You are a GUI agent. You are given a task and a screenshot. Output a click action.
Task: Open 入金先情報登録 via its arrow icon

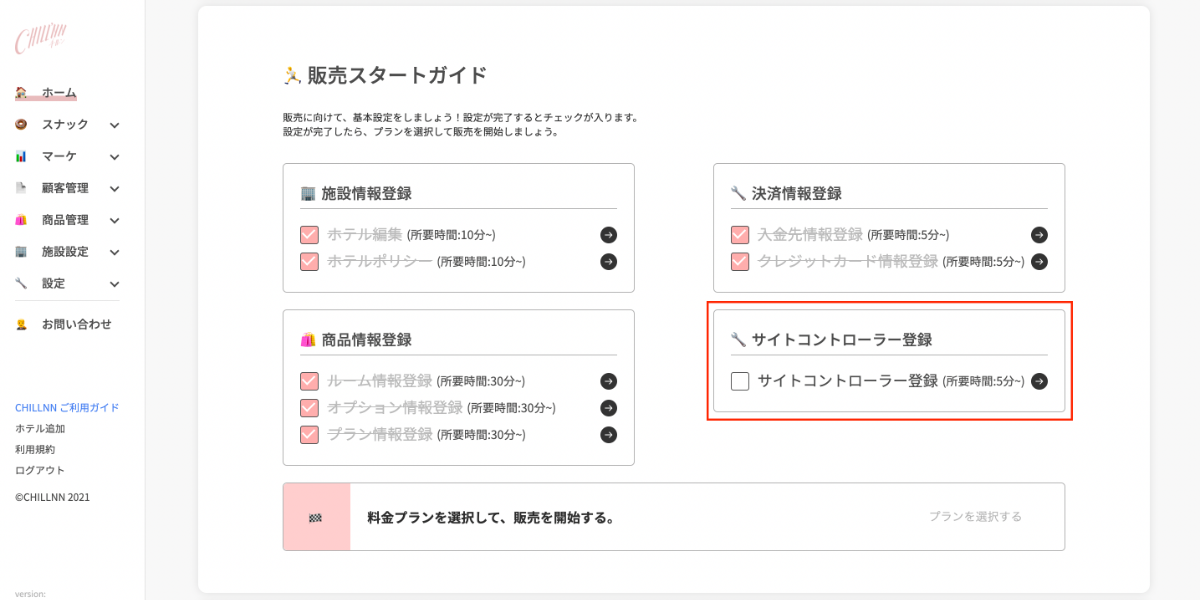pos(1039,235)
